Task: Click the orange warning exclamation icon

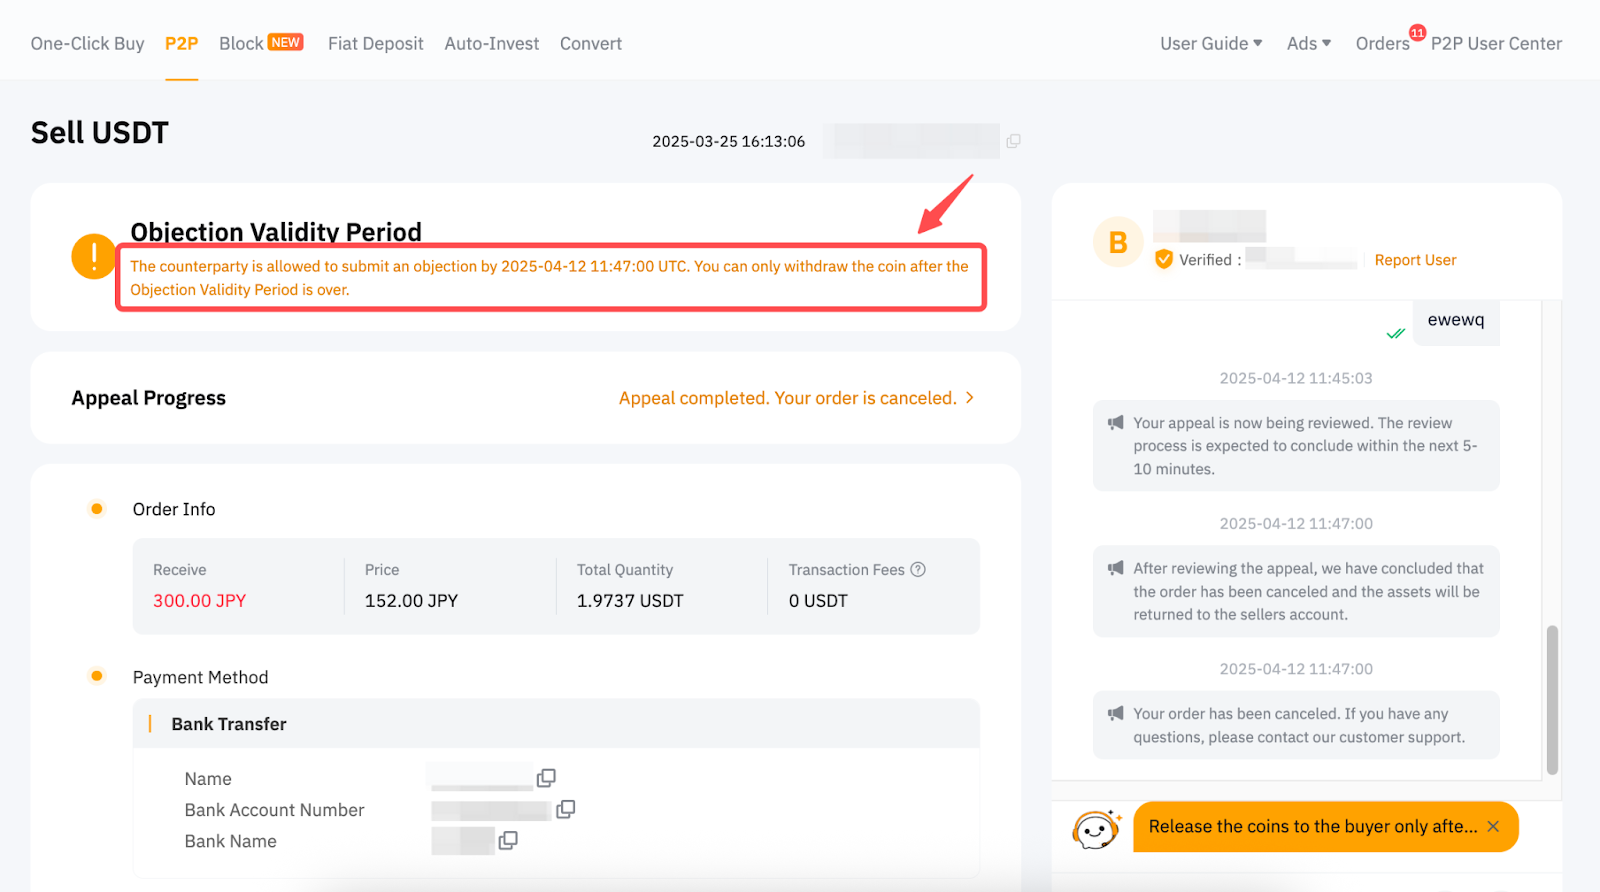Action: point(93,257)
